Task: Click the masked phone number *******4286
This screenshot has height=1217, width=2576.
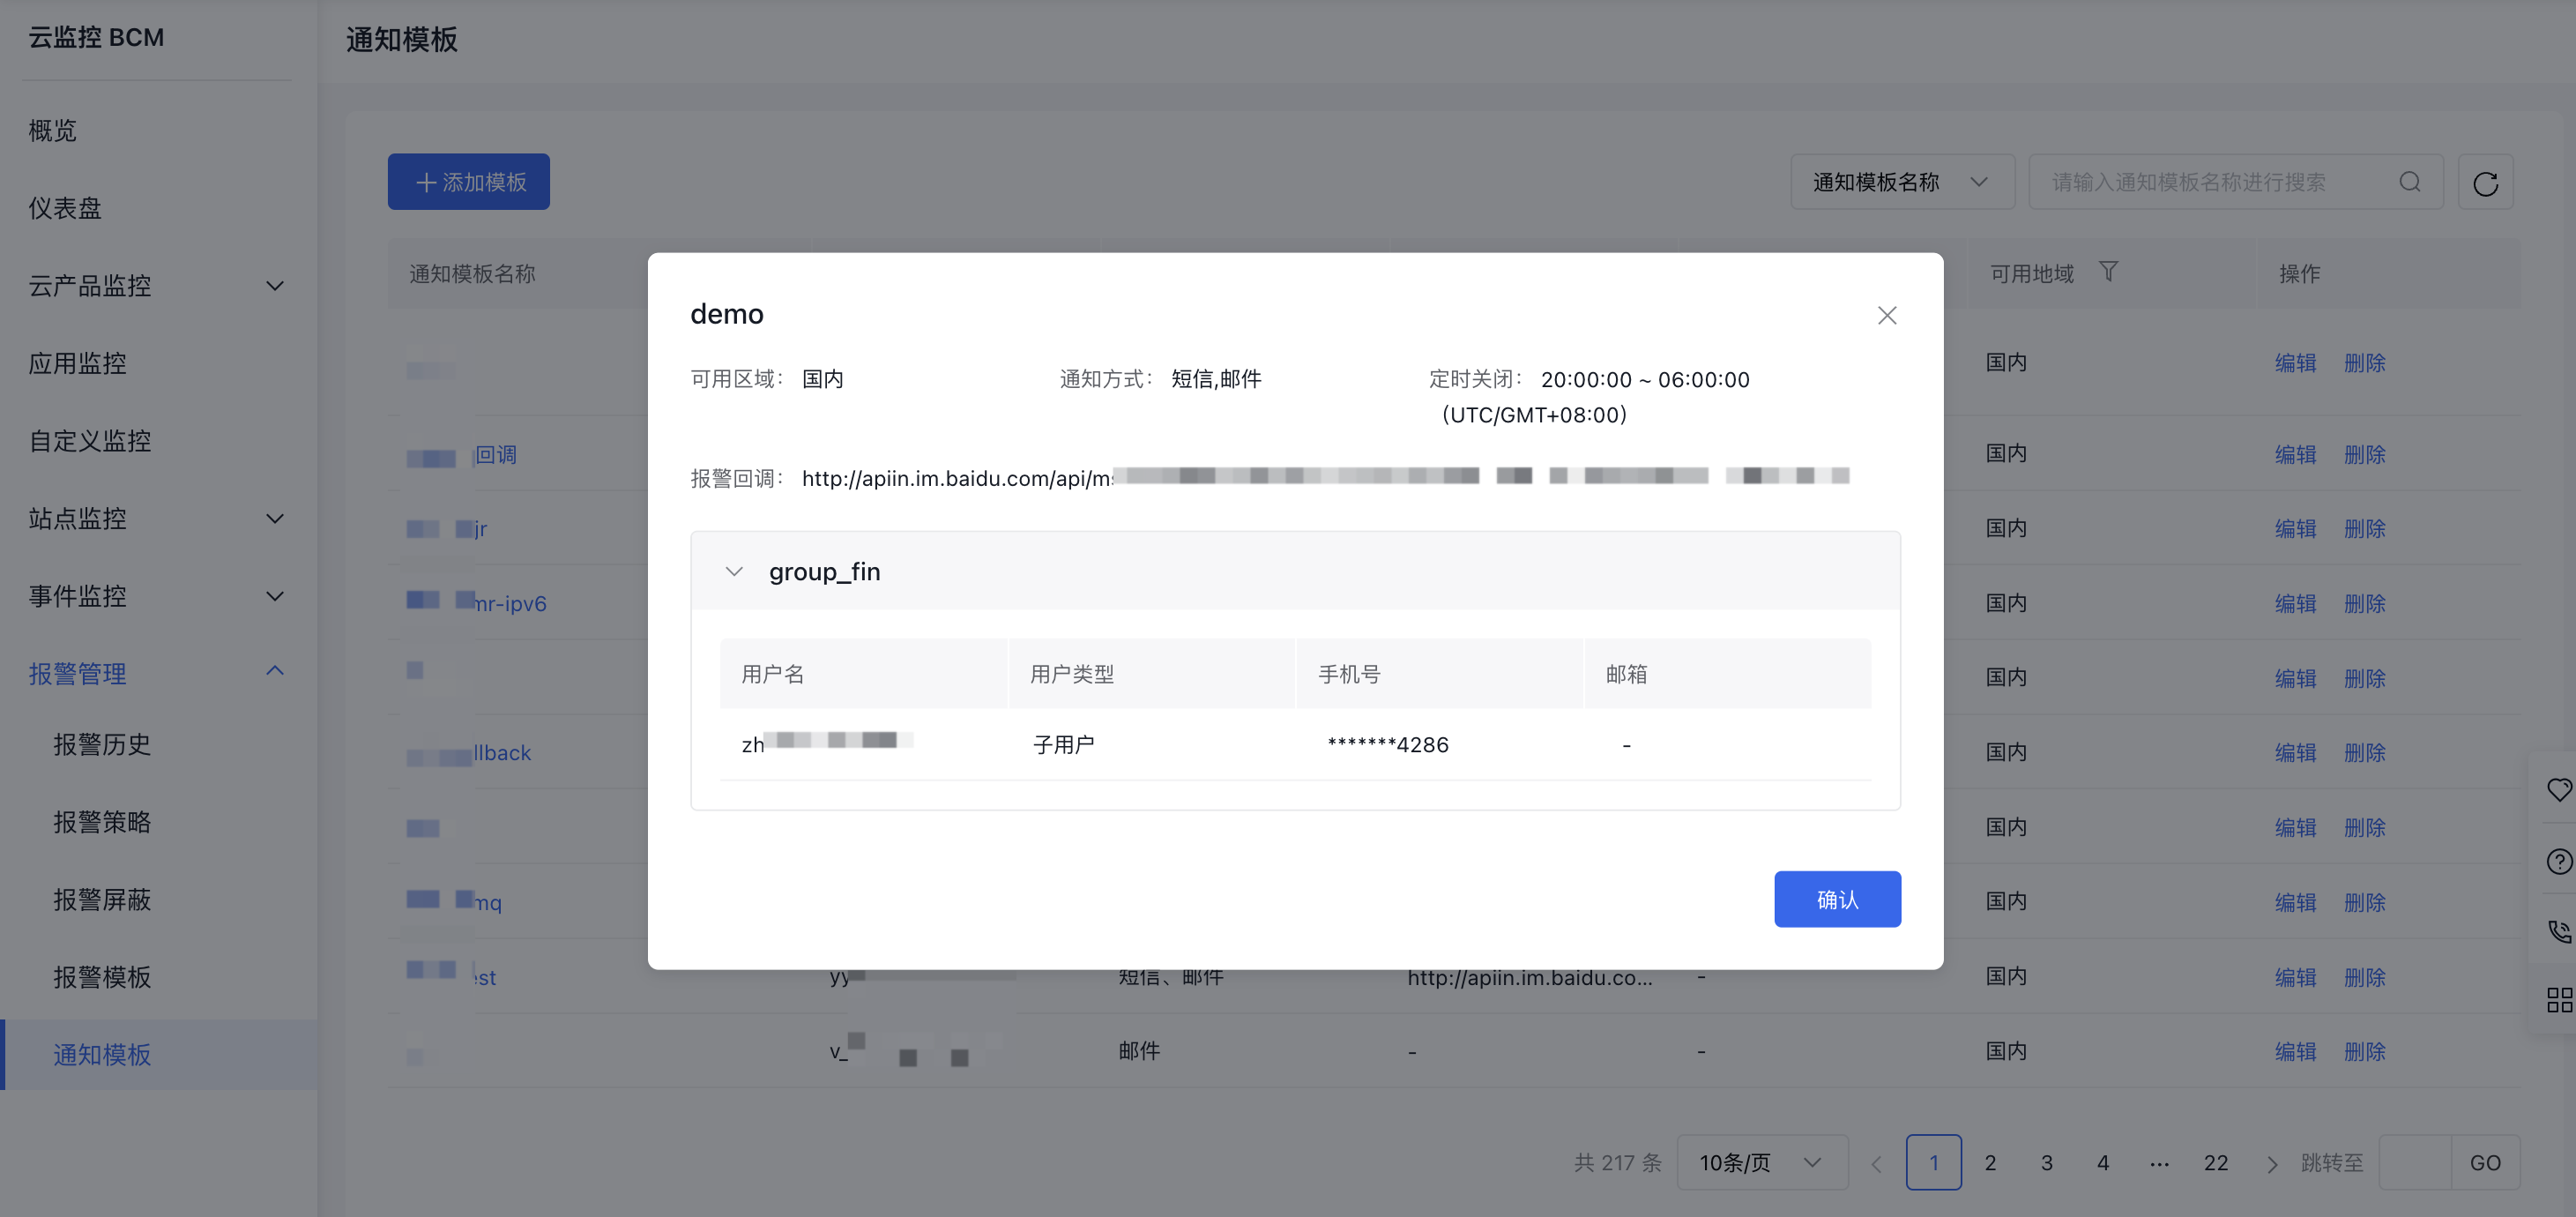Action: [1387, 745]
